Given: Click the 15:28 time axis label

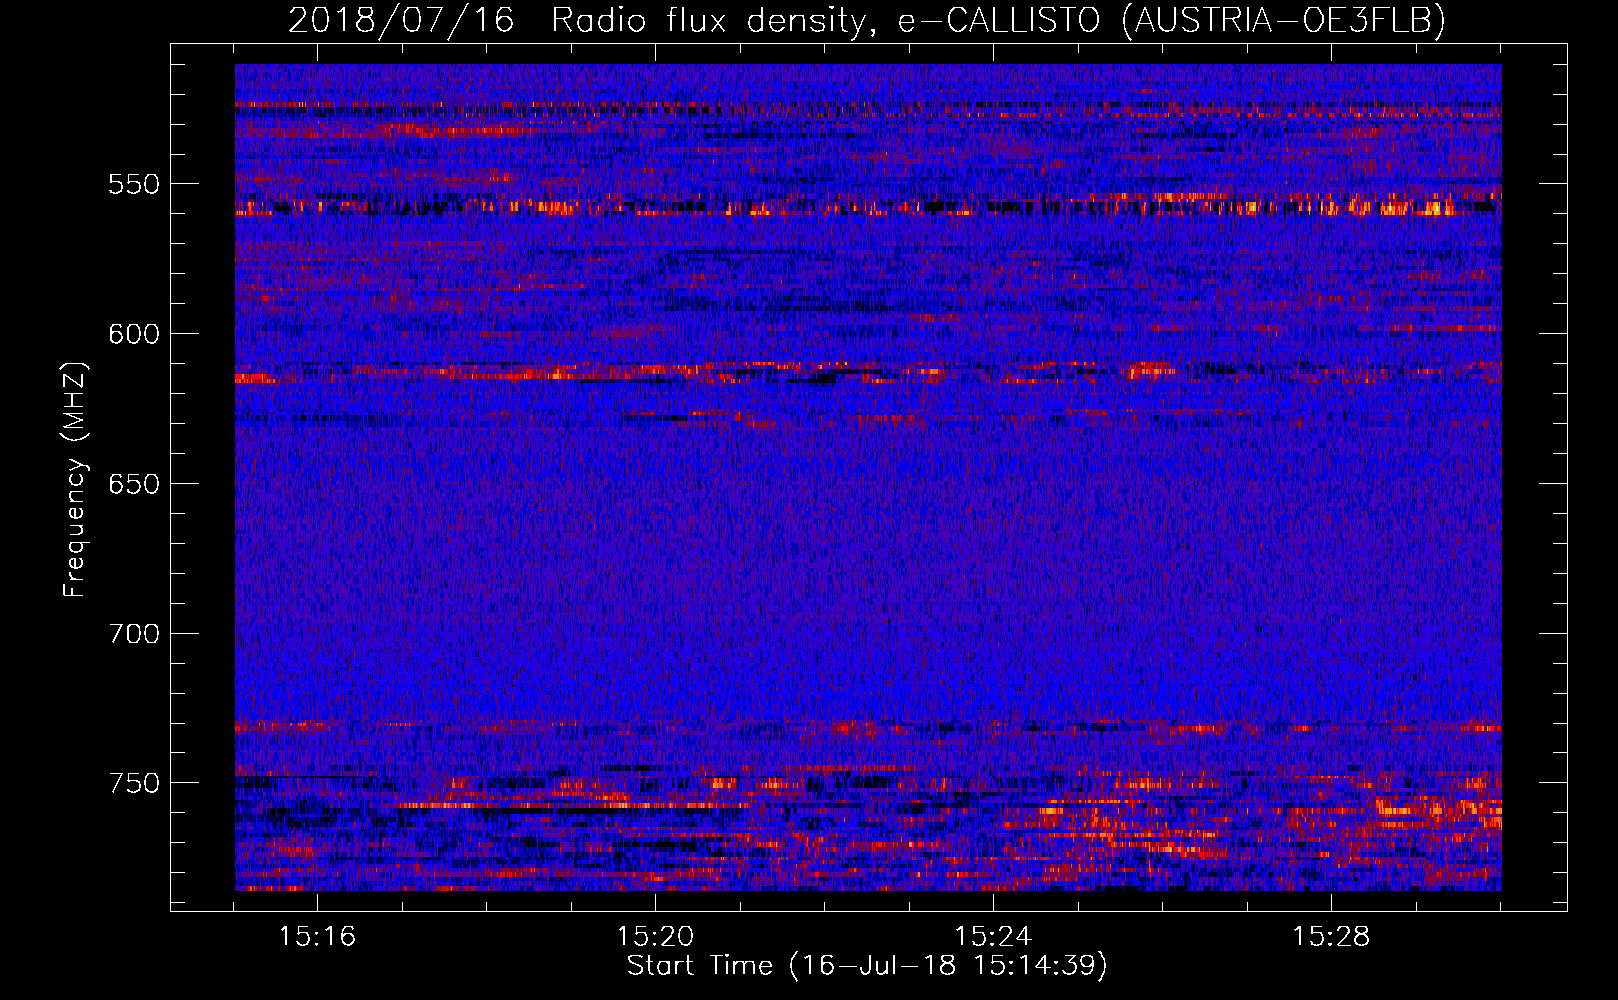Looking at the screenshot, I should click(x=1331, y=936).
